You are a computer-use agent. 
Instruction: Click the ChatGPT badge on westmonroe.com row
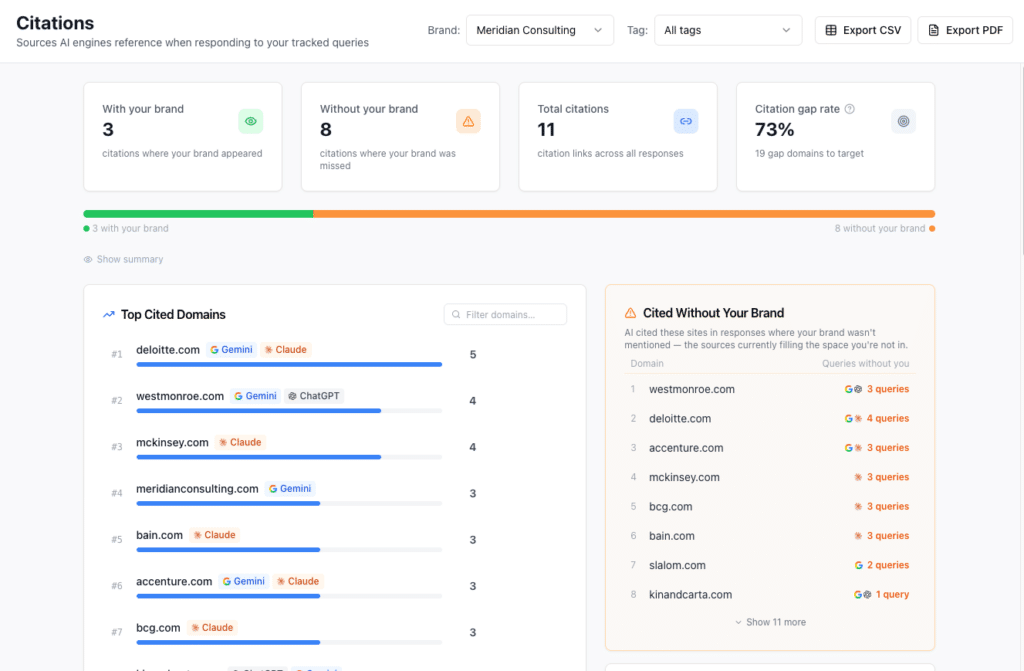pos(314,396)
